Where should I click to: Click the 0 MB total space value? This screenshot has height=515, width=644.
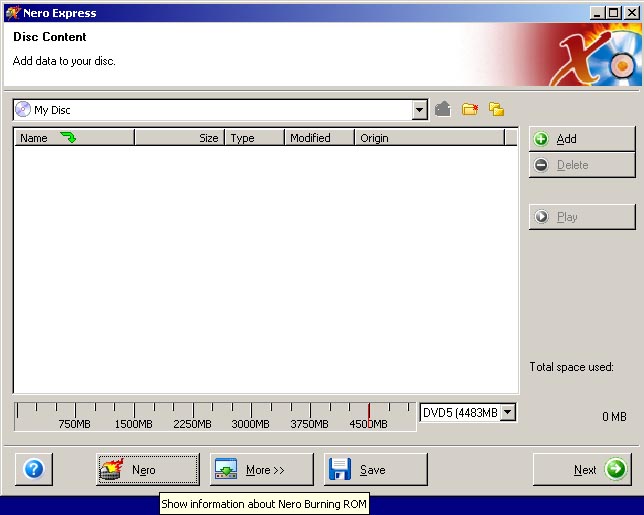click(614, 416)
